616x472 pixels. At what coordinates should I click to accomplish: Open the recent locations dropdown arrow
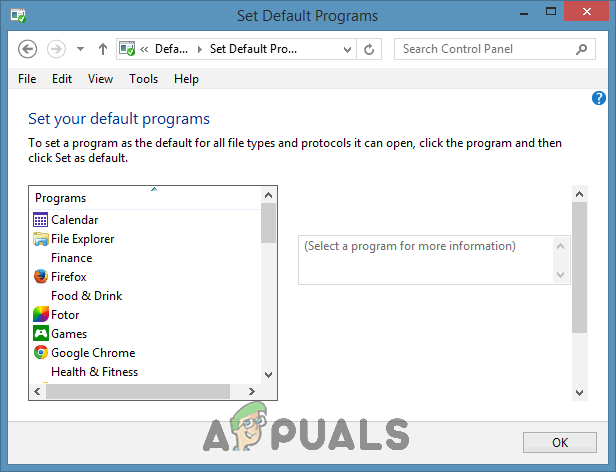(x=80, y=49)
